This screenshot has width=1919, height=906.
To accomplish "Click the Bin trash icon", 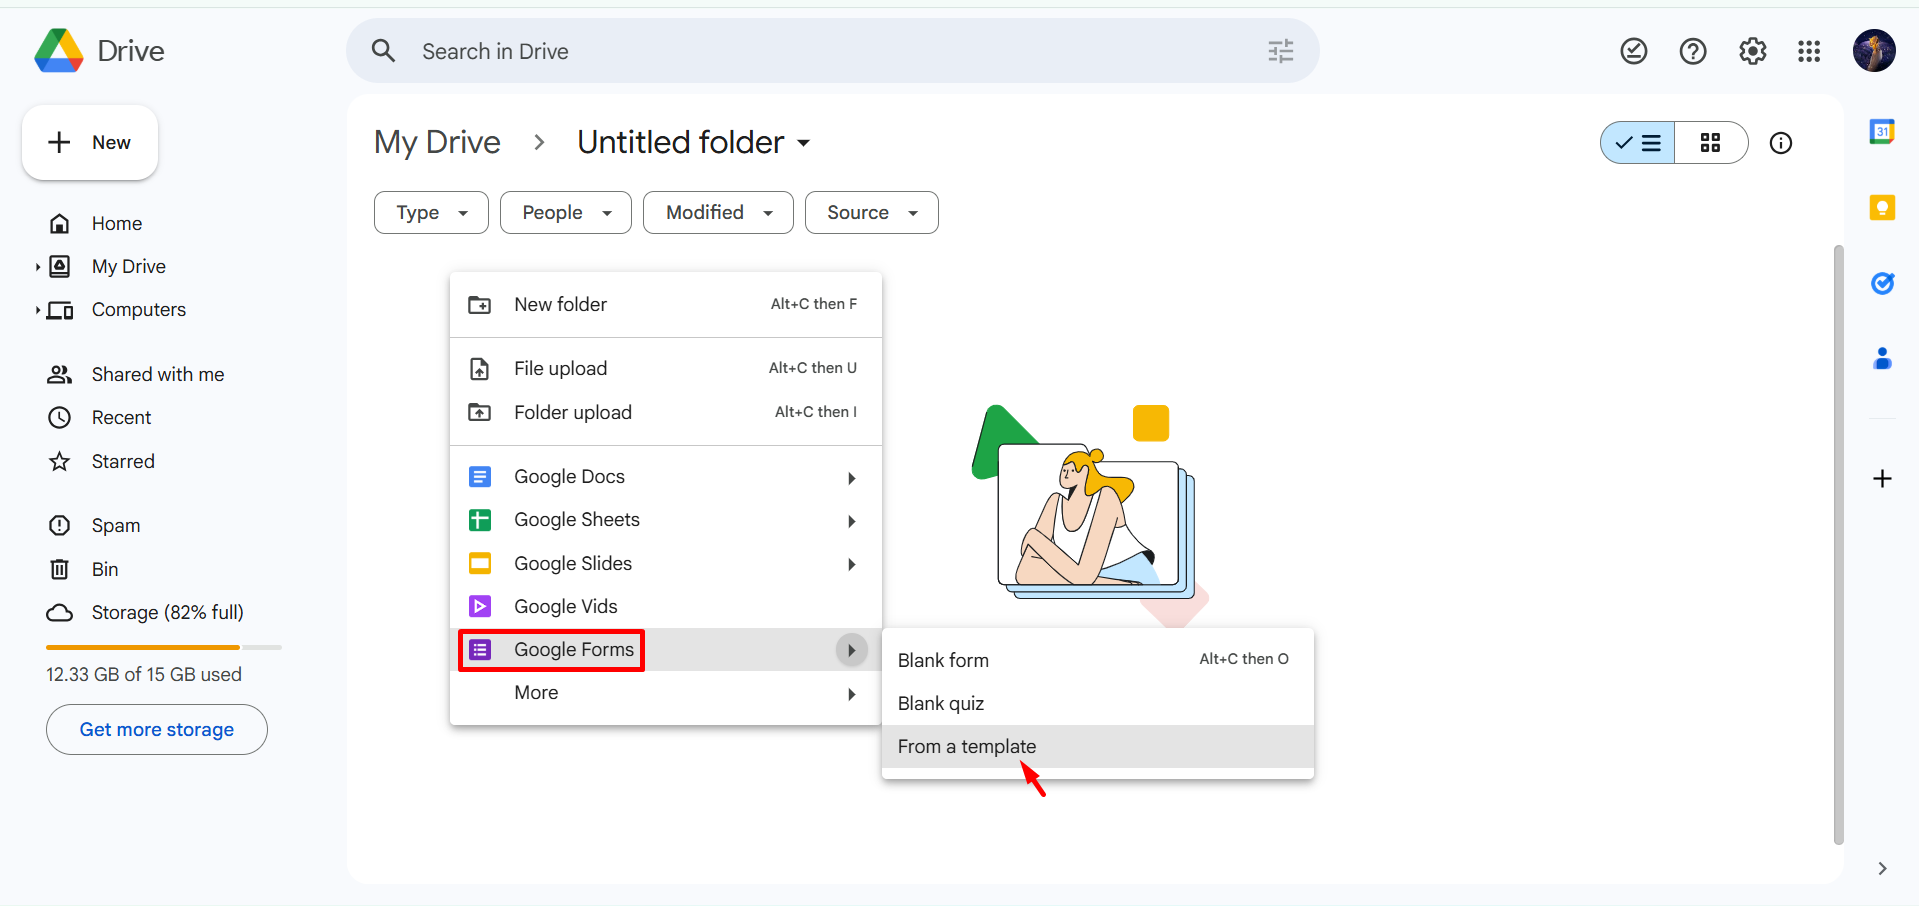I will (60, 569).
